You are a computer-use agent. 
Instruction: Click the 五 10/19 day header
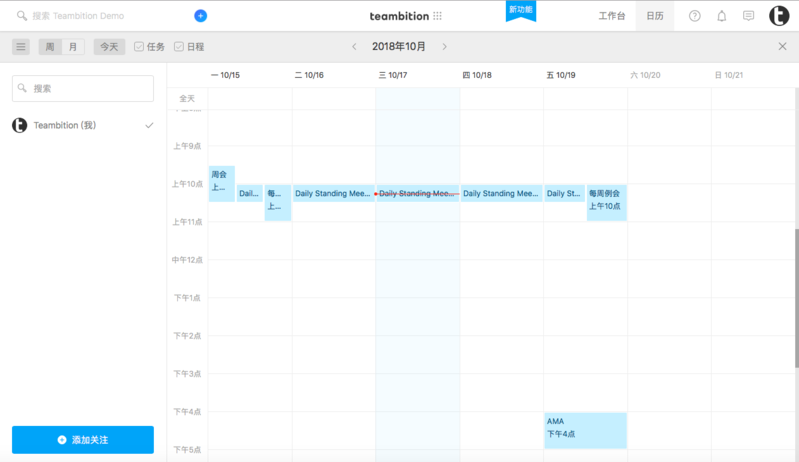click(x=561, y=75)
